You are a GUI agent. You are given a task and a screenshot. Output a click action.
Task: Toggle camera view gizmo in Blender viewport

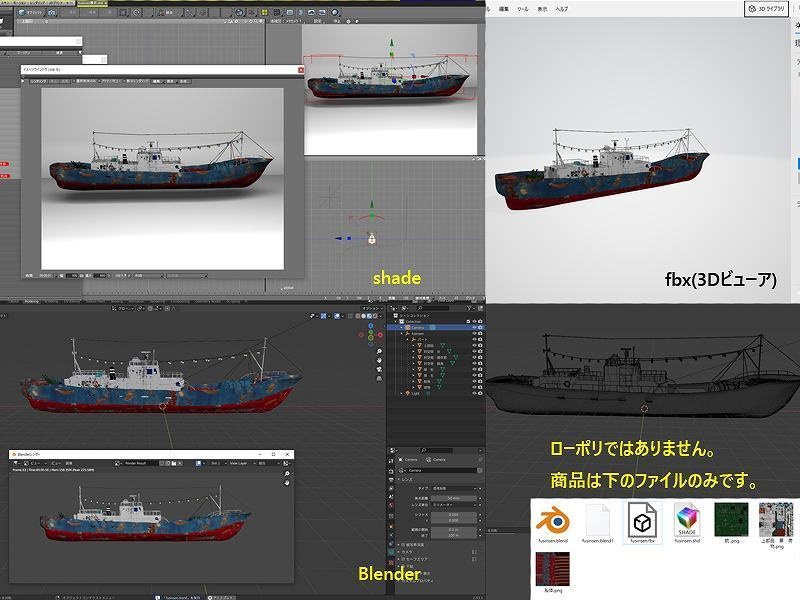click(x=379, y=370)
